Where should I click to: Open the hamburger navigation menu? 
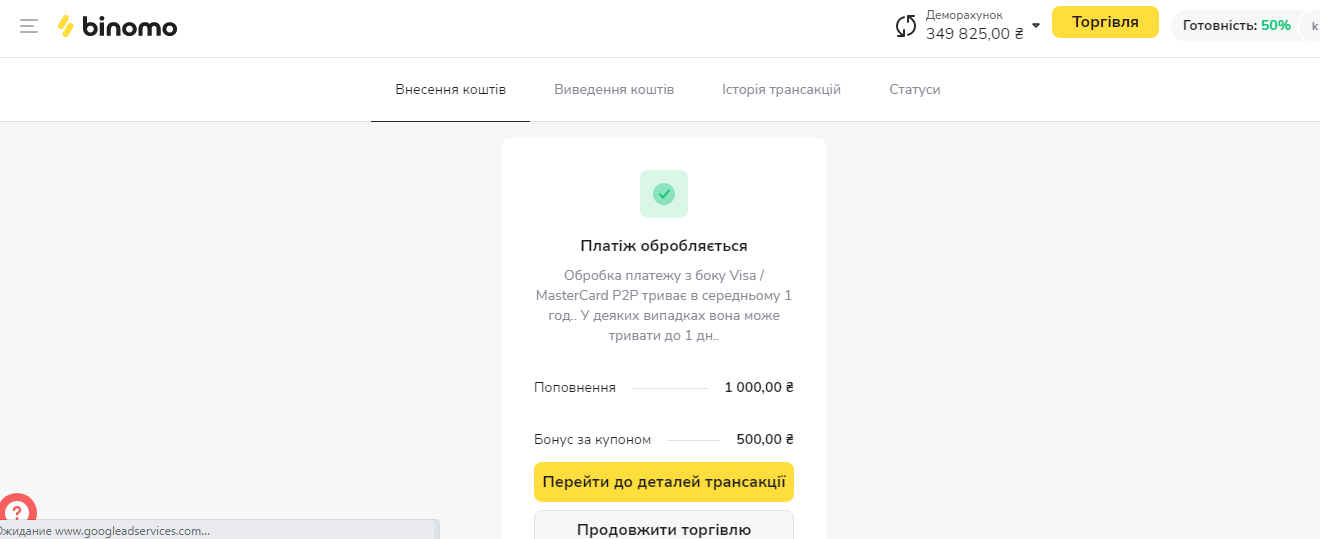pos(29,26)
